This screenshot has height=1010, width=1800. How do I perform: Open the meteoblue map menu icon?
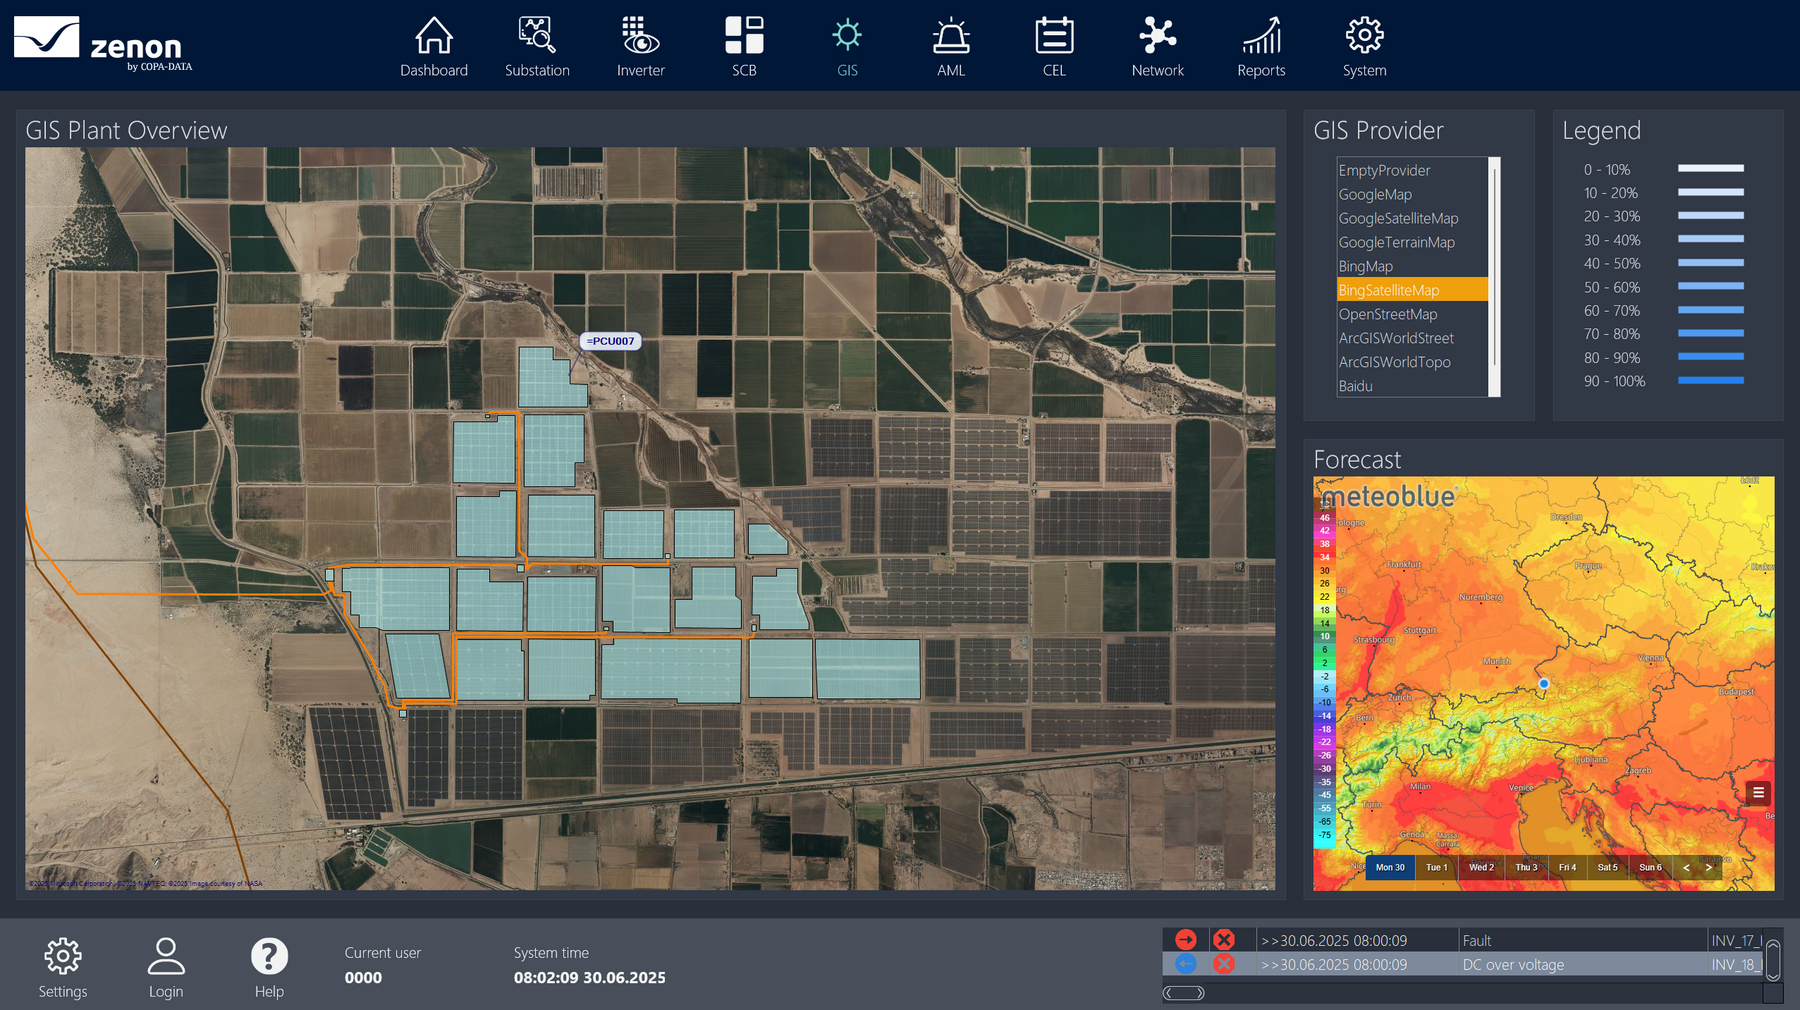tap(1758, 793)
